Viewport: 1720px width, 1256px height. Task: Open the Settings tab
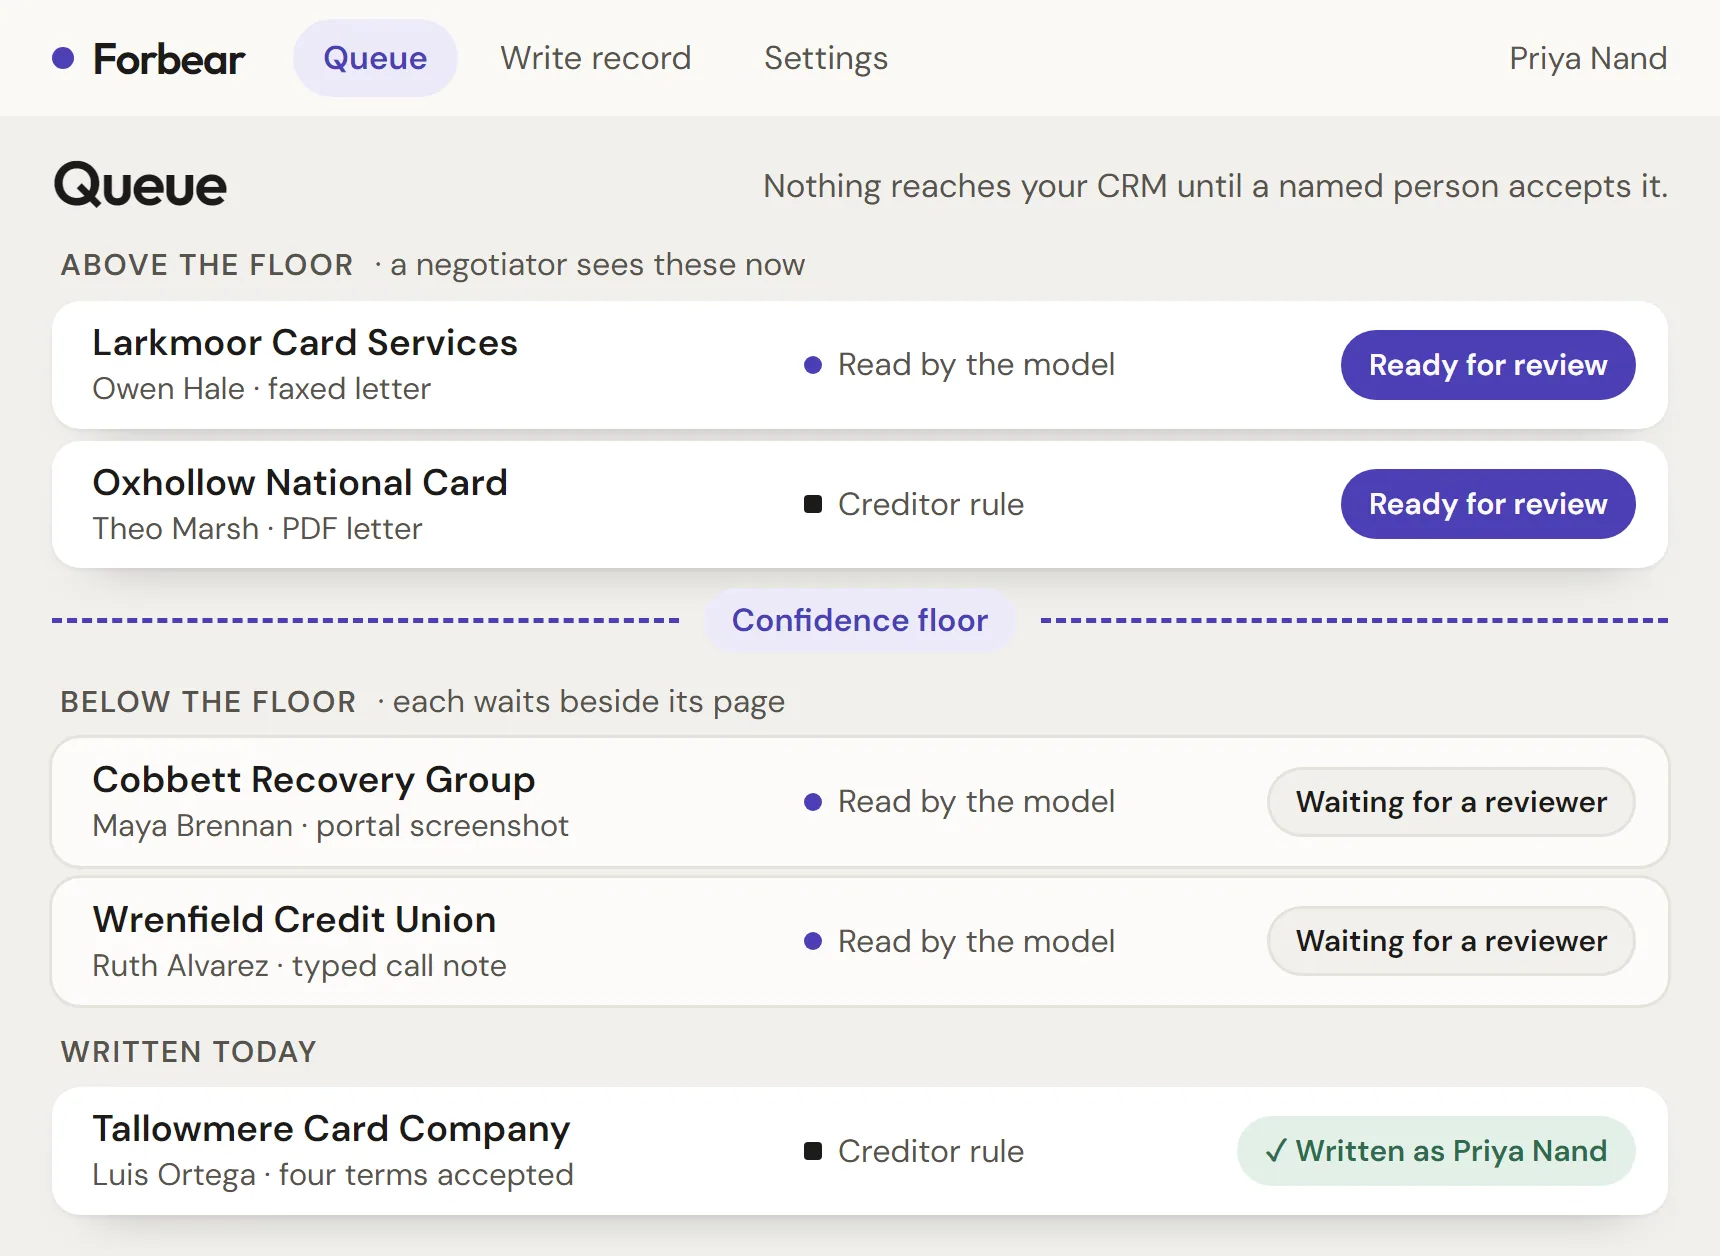[x=826, y=58]
